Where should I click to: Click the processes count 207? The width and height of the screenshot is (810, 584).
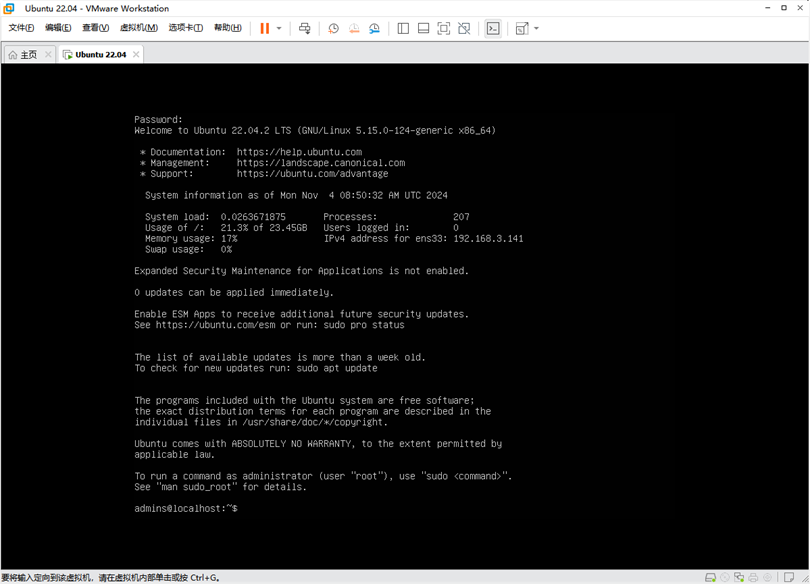[461, 217]
